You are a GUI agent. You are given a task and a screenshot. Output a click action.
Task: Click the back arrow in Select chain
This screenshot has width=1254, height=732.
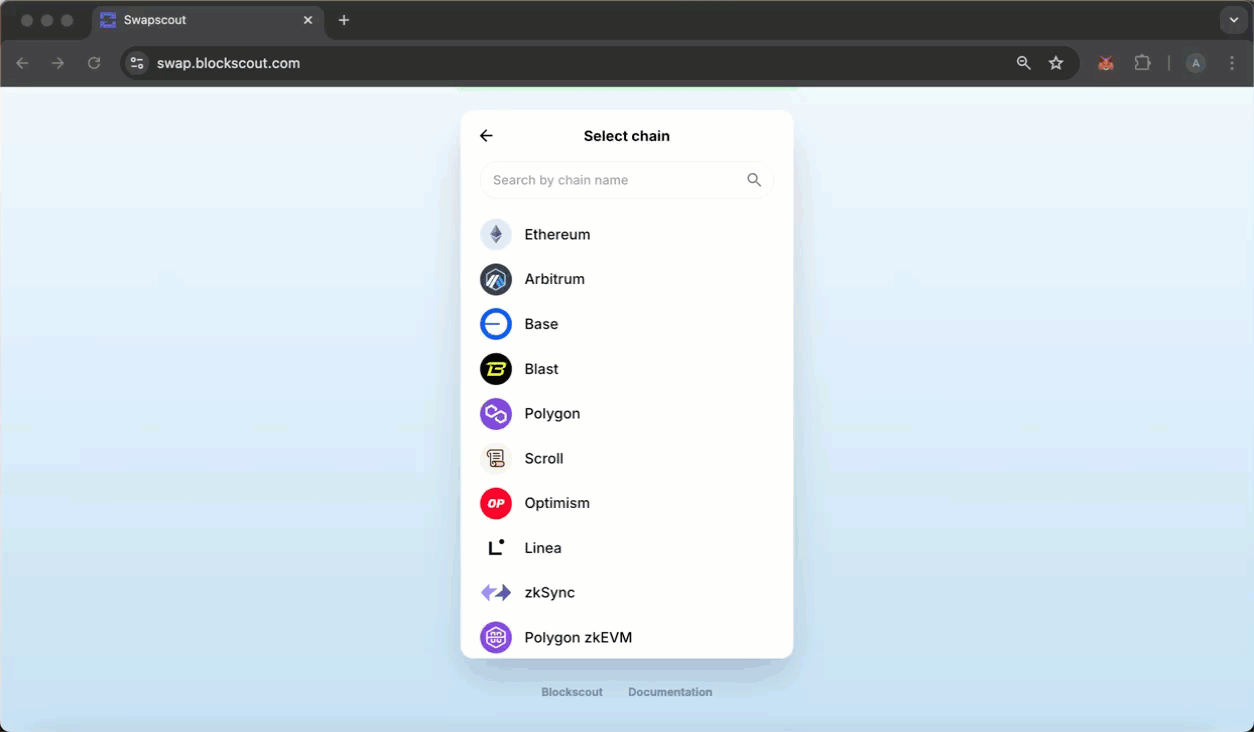486,136
